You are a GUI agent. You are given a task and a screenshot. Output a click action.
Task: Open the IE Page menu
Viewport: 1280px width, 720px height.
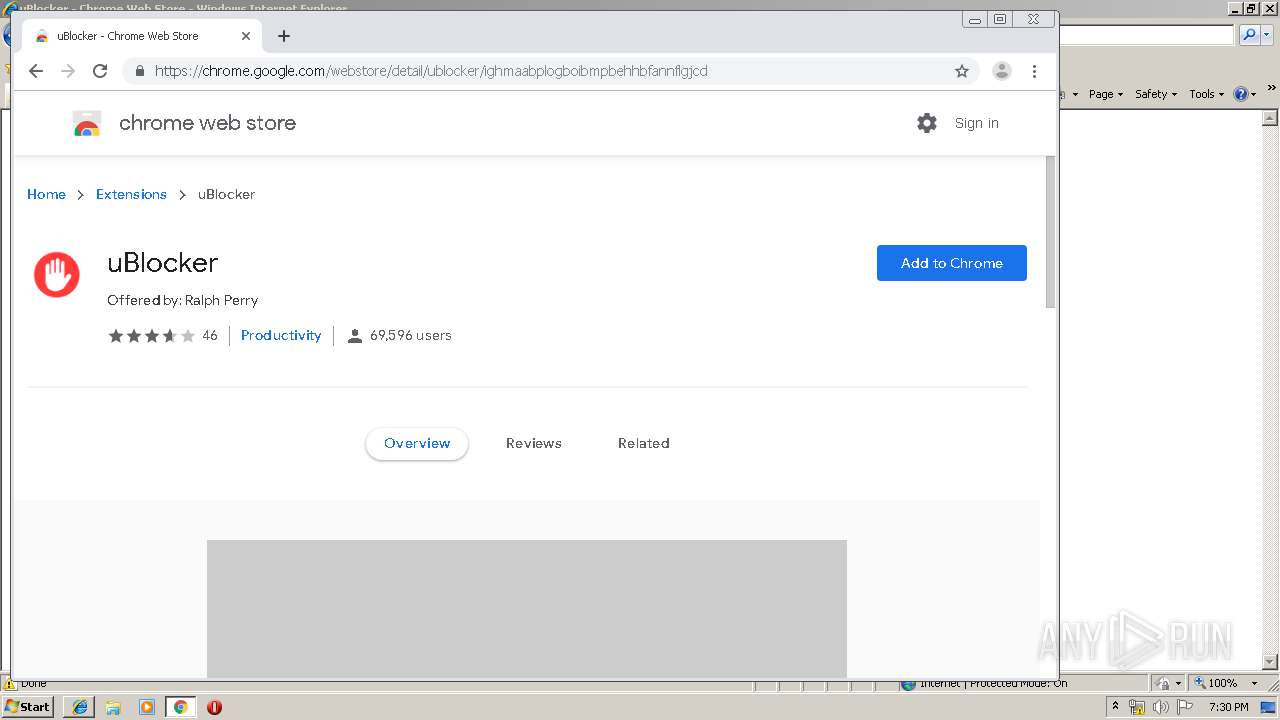[x=1106, y=94]
